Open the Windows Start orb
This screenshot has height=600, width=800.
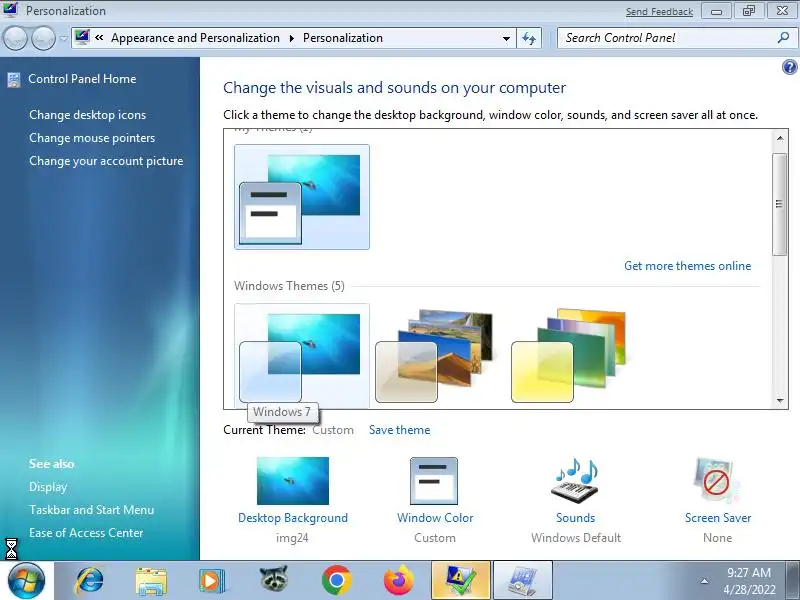26,581
